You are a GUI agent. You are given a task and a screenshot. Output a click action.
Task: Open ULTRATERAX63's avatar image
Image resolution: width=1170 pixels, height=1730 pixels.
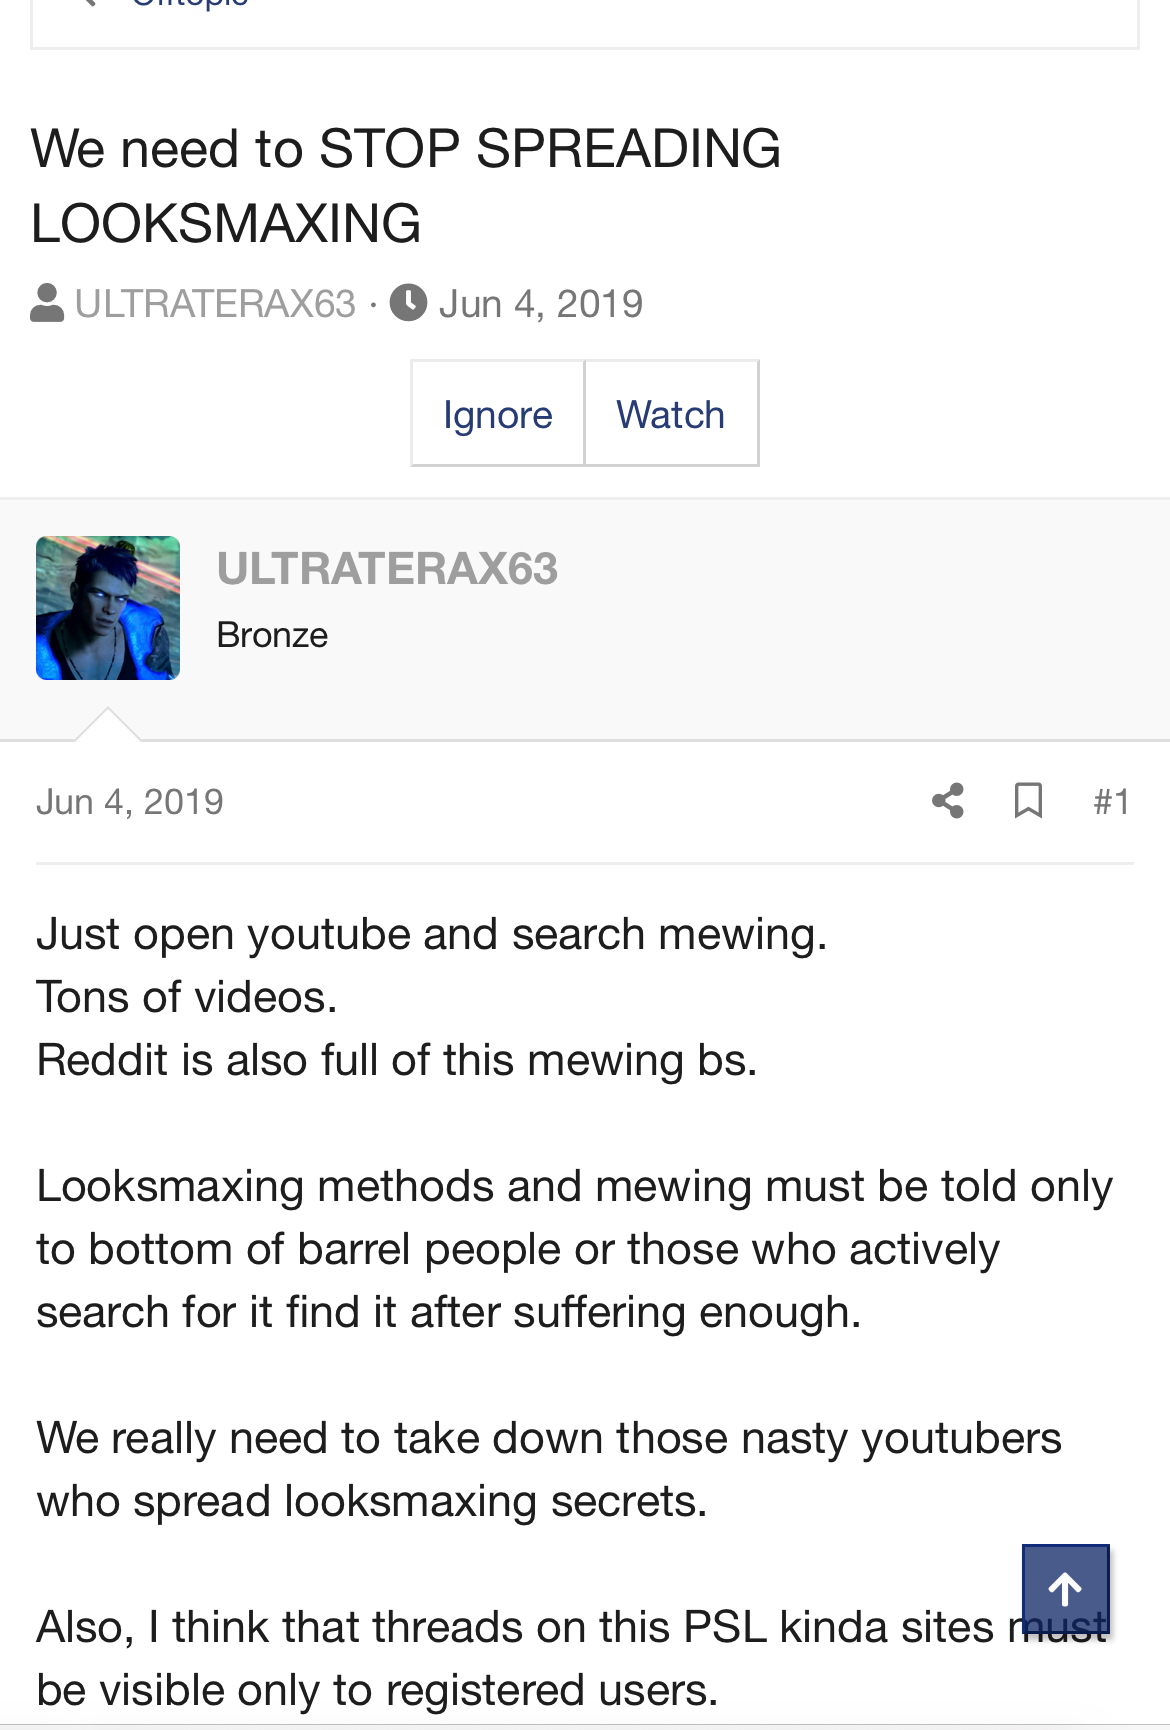108,608
